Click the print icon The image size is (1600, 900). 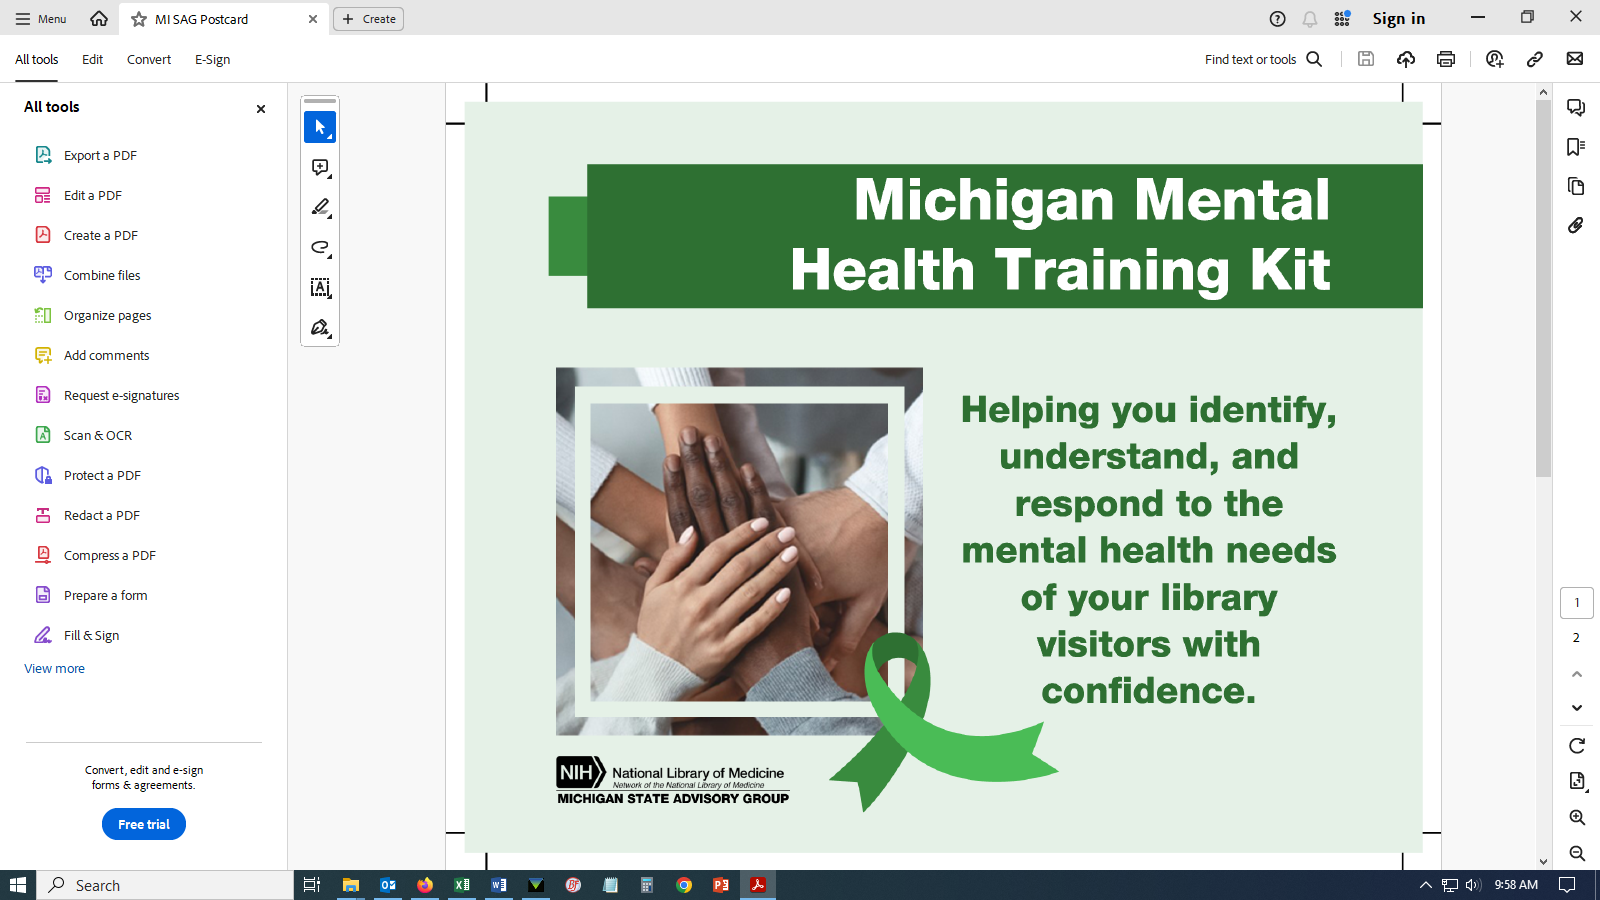1445,59
